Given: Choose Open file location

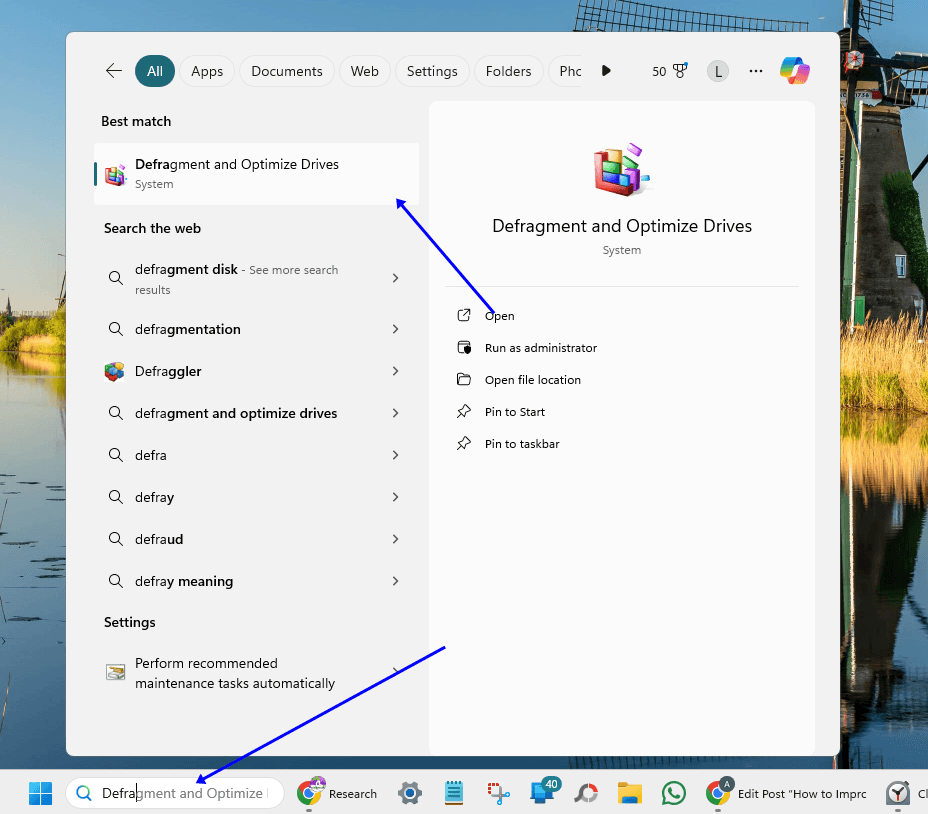Looking at the screenshot, I should 533,380.
